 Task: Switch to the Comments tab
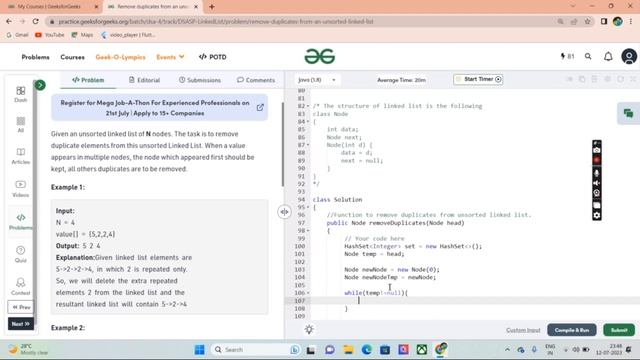(256, 80)
